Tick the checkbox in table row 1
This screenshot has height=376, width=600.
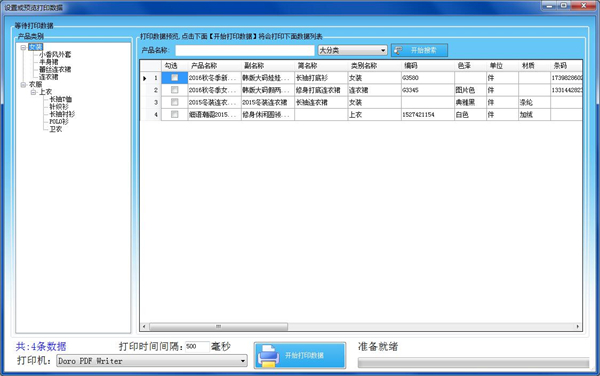(x=174, y=78)
